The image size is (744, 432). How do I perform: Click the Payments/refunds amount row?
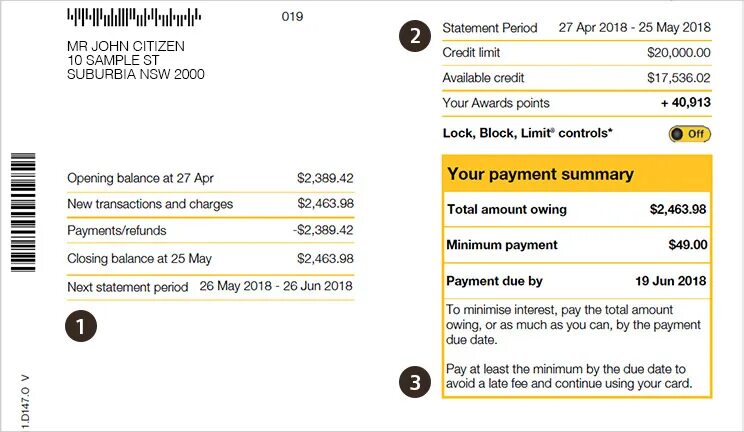[210, 230]
